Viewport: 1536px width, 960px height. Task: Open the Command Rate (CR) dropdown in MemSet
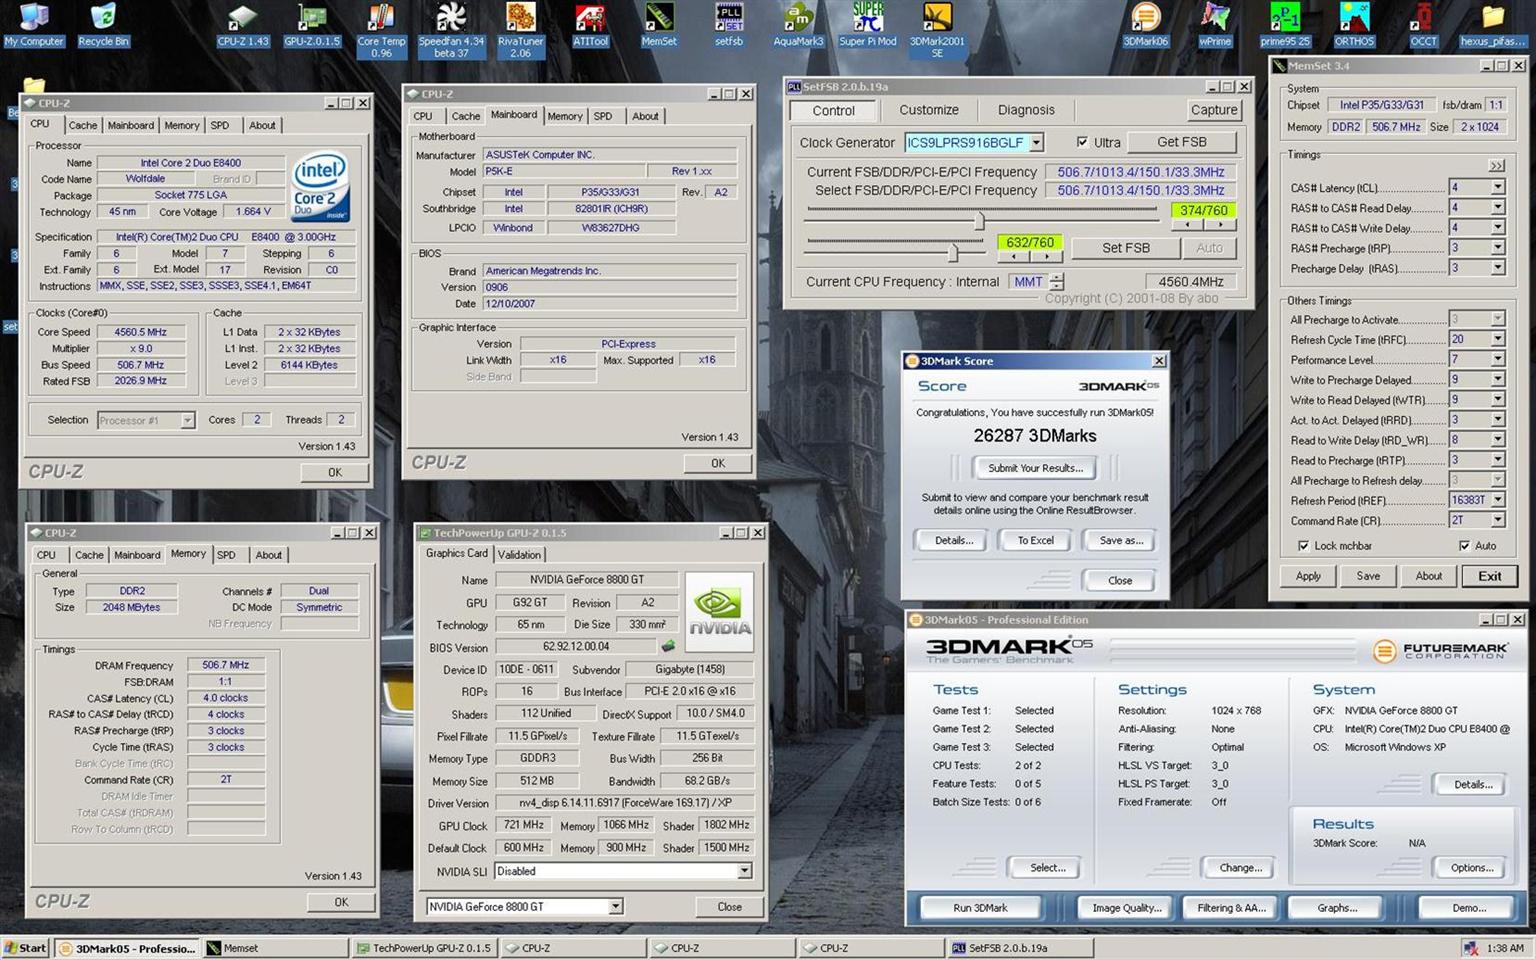(1498, 521)
